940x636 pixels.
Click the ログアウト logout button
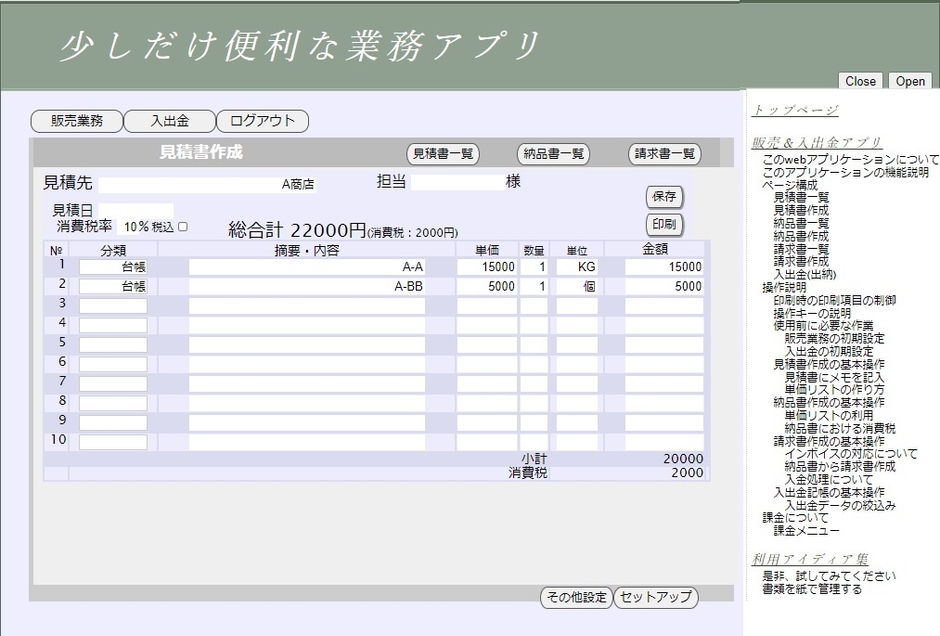click(262, 121)
